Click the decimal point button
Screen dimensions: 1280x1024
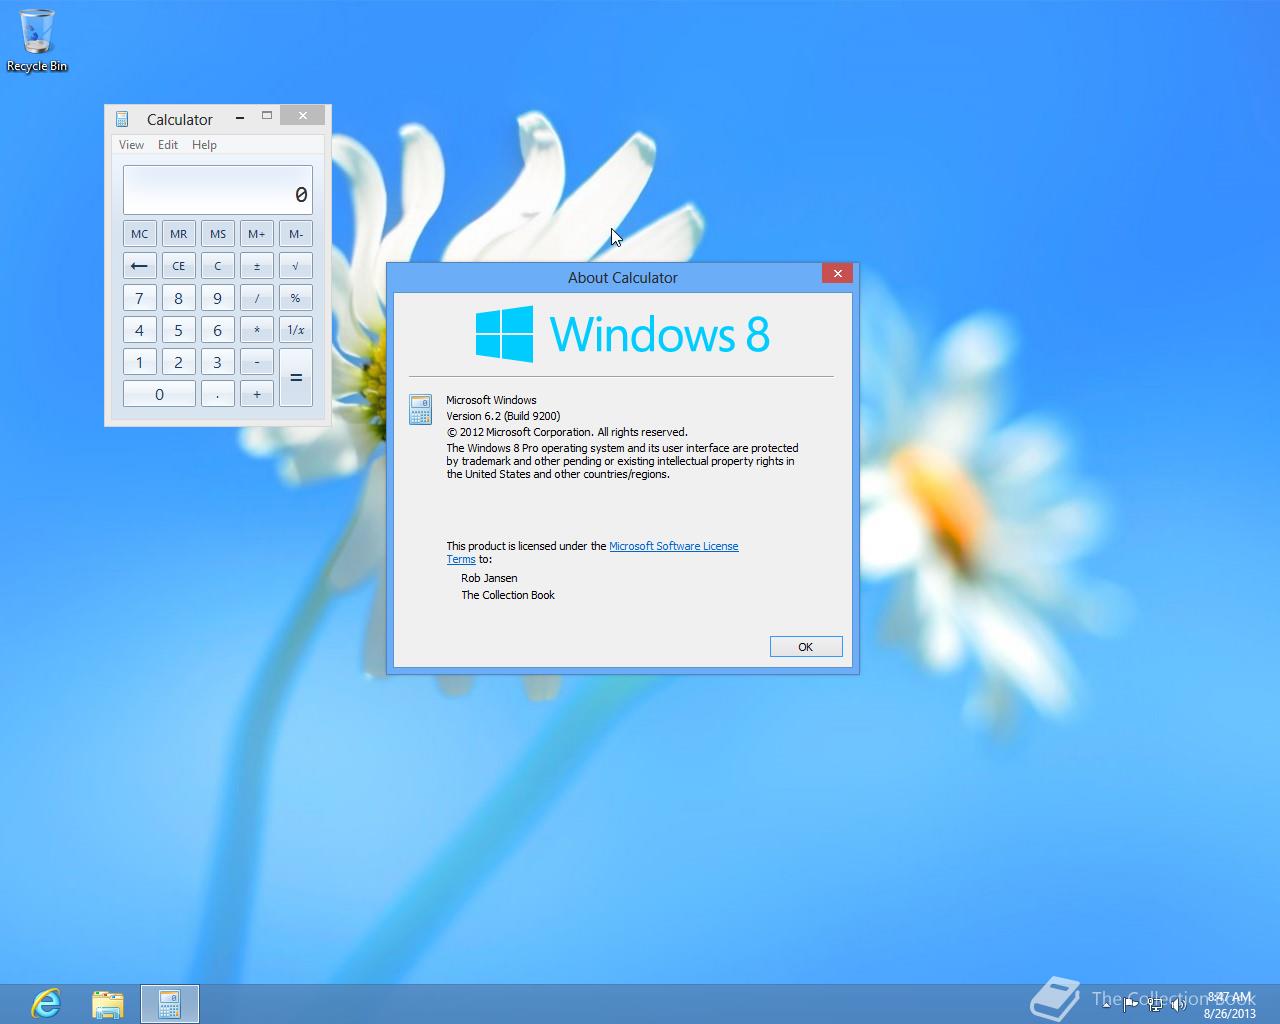point(217,394)
